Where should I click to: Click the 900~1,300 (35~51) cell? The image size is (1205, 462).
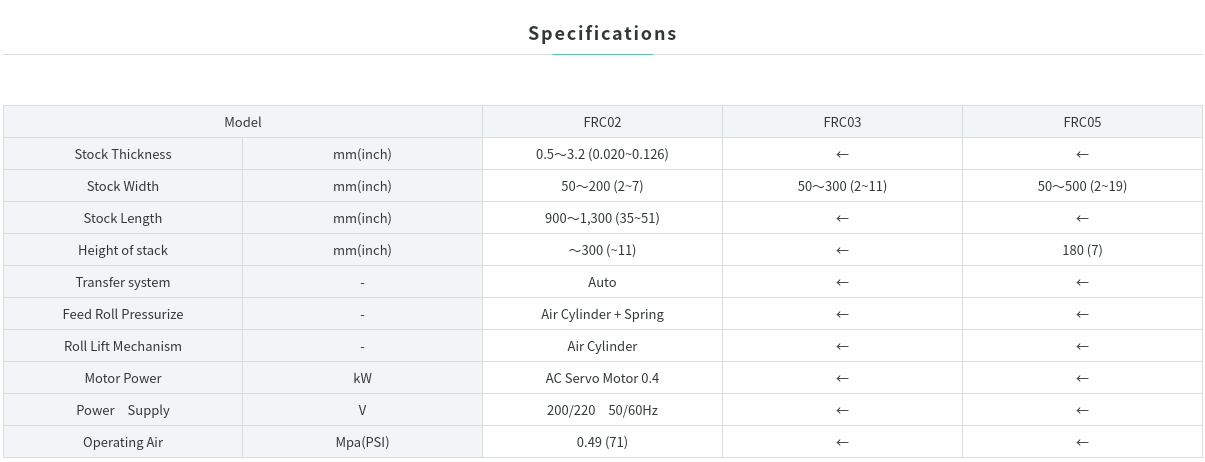click(602, 218)
